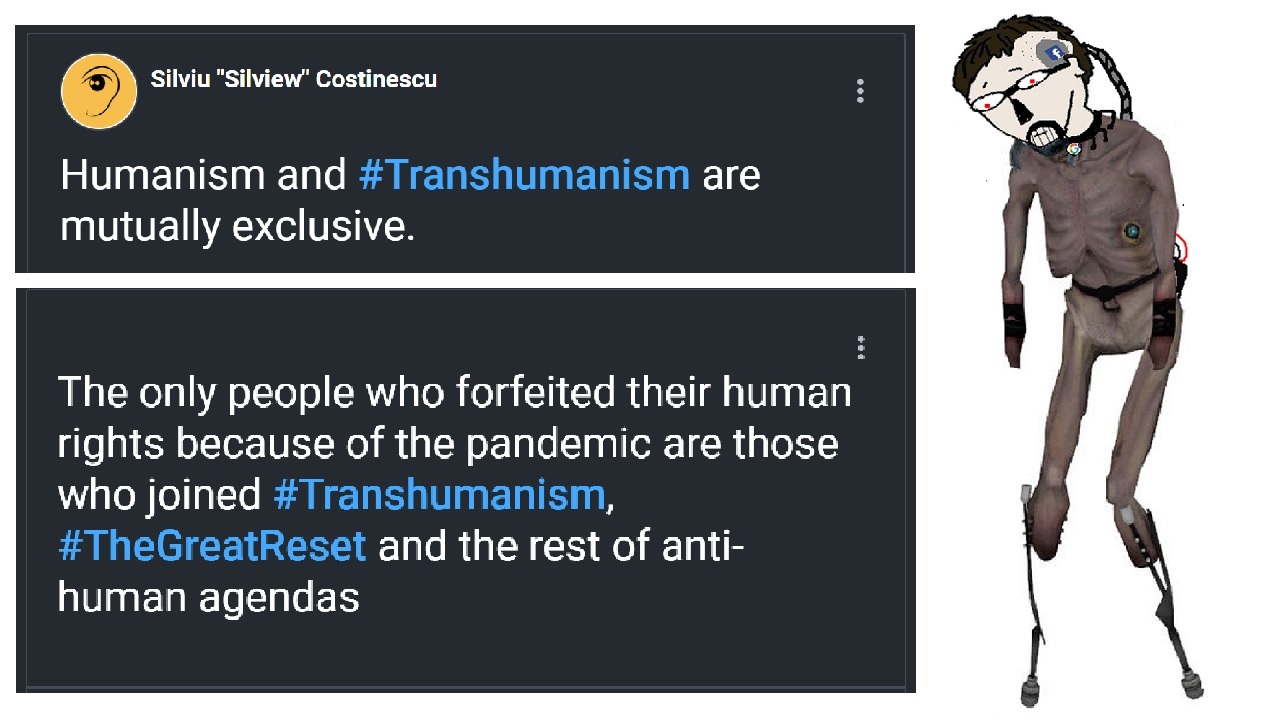Click the Google logo below the character's chin
The width and height of the screenshot is (1280, 720).
pos(1073,150)
